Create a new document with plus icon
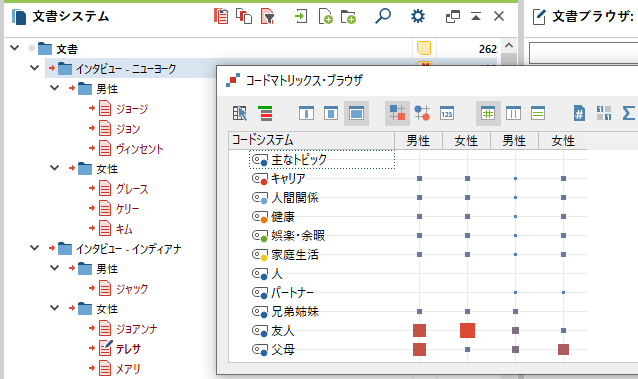This screenshot has height=379, width=638. point(326,17)
